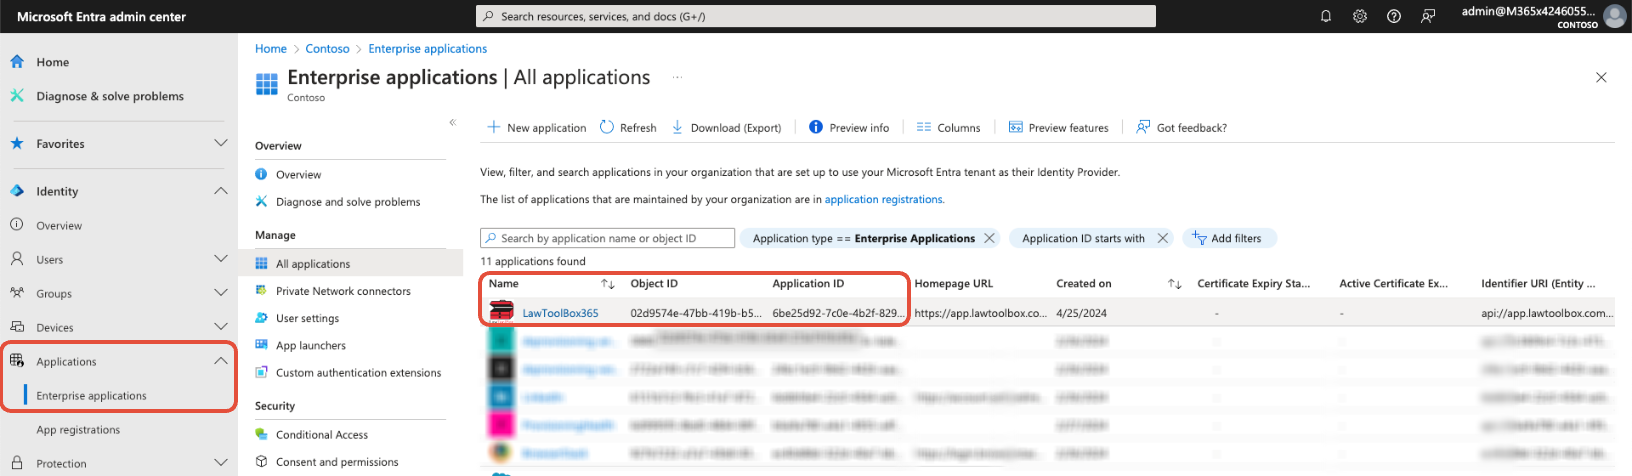Select Enterprise applications in sidebar
The image size is (1632, 476).
point(91,395)
